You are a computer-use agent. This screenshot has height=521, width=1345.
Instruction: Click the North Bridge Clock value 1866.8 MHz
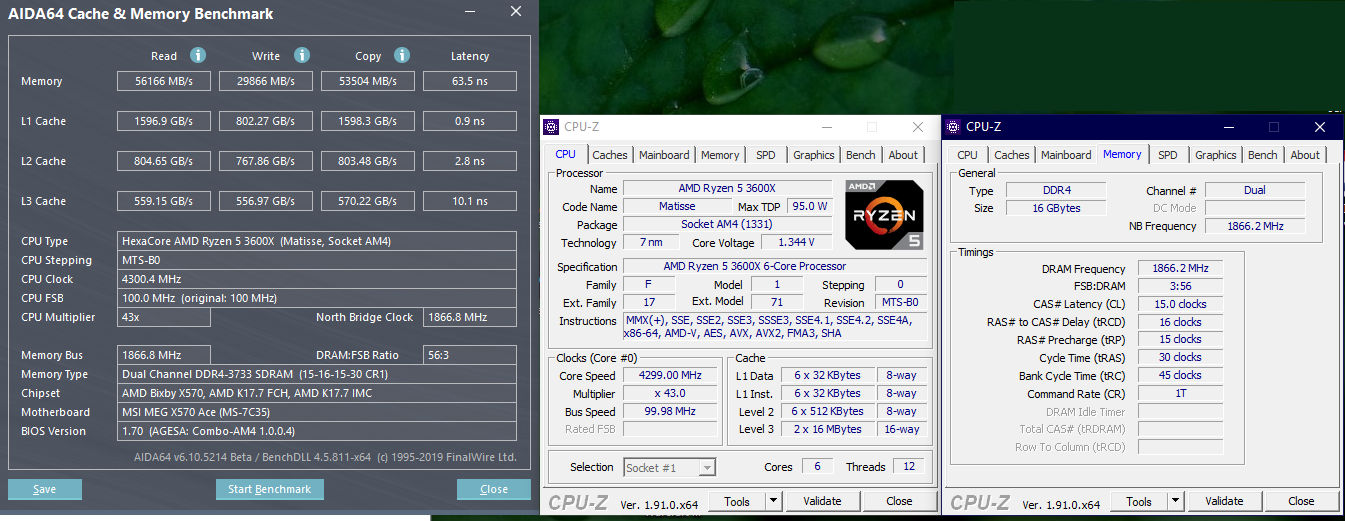(x=469, y=317)
